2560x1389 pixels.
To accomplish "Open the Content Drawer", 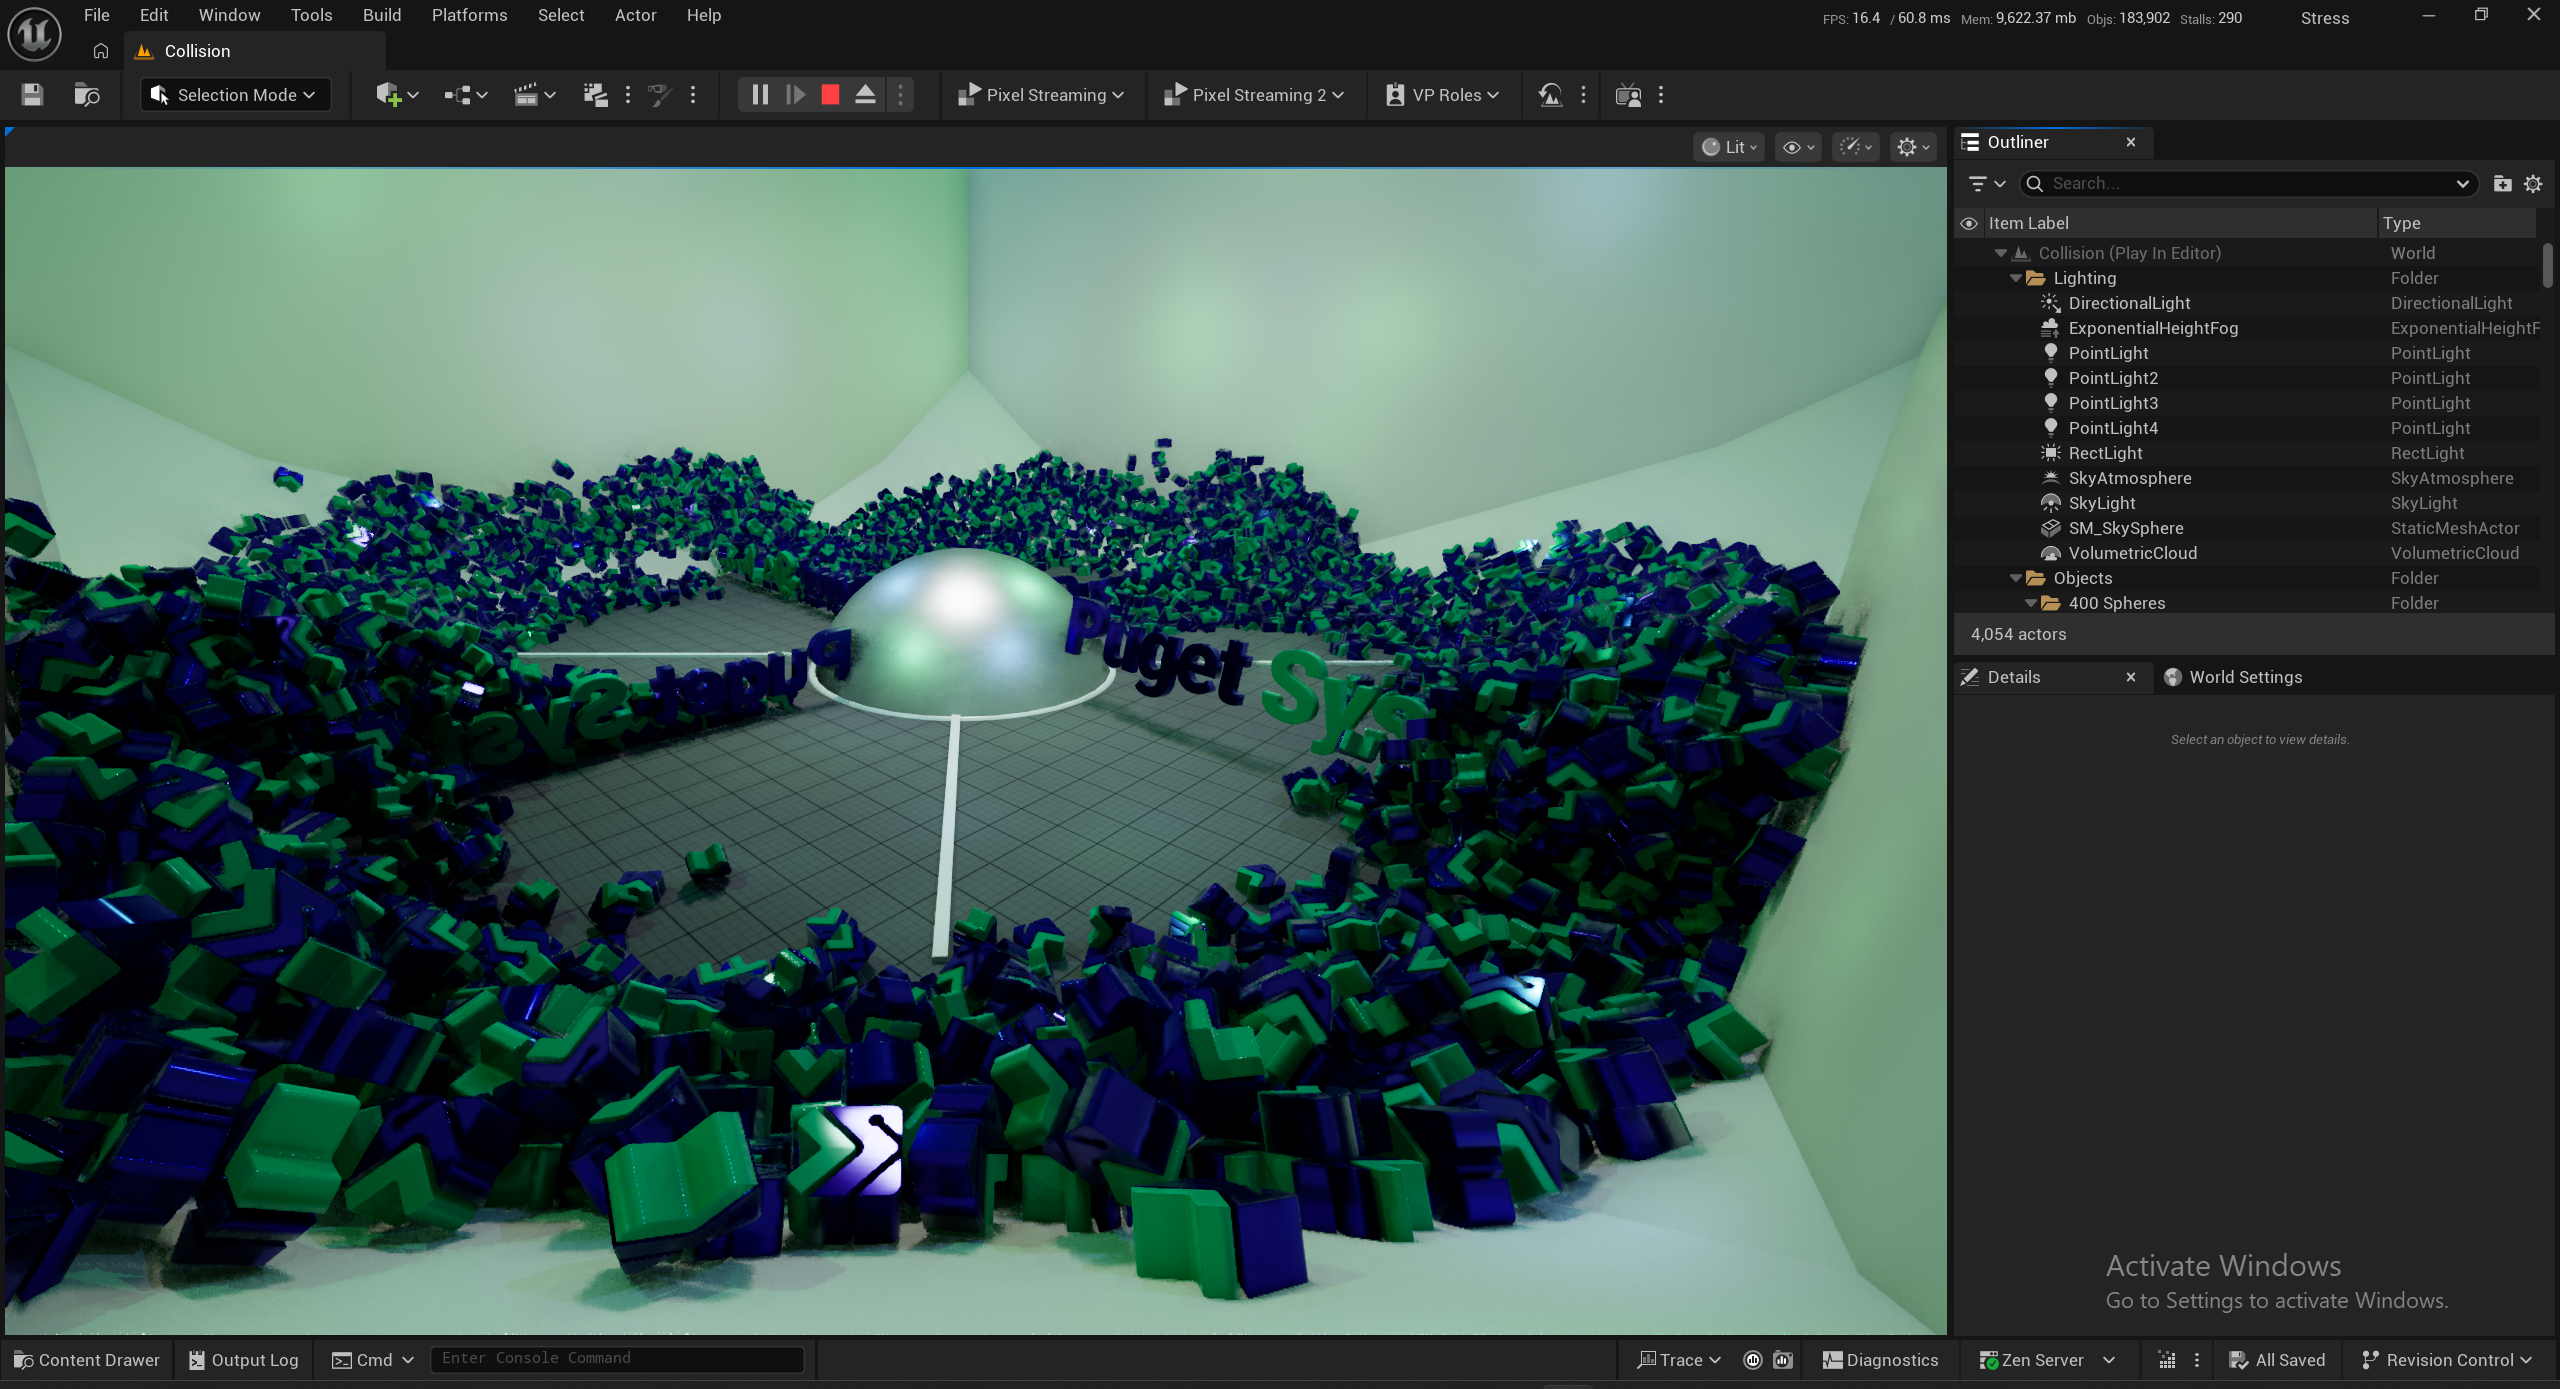I will pyautogui.click(x=87, y=1360).
